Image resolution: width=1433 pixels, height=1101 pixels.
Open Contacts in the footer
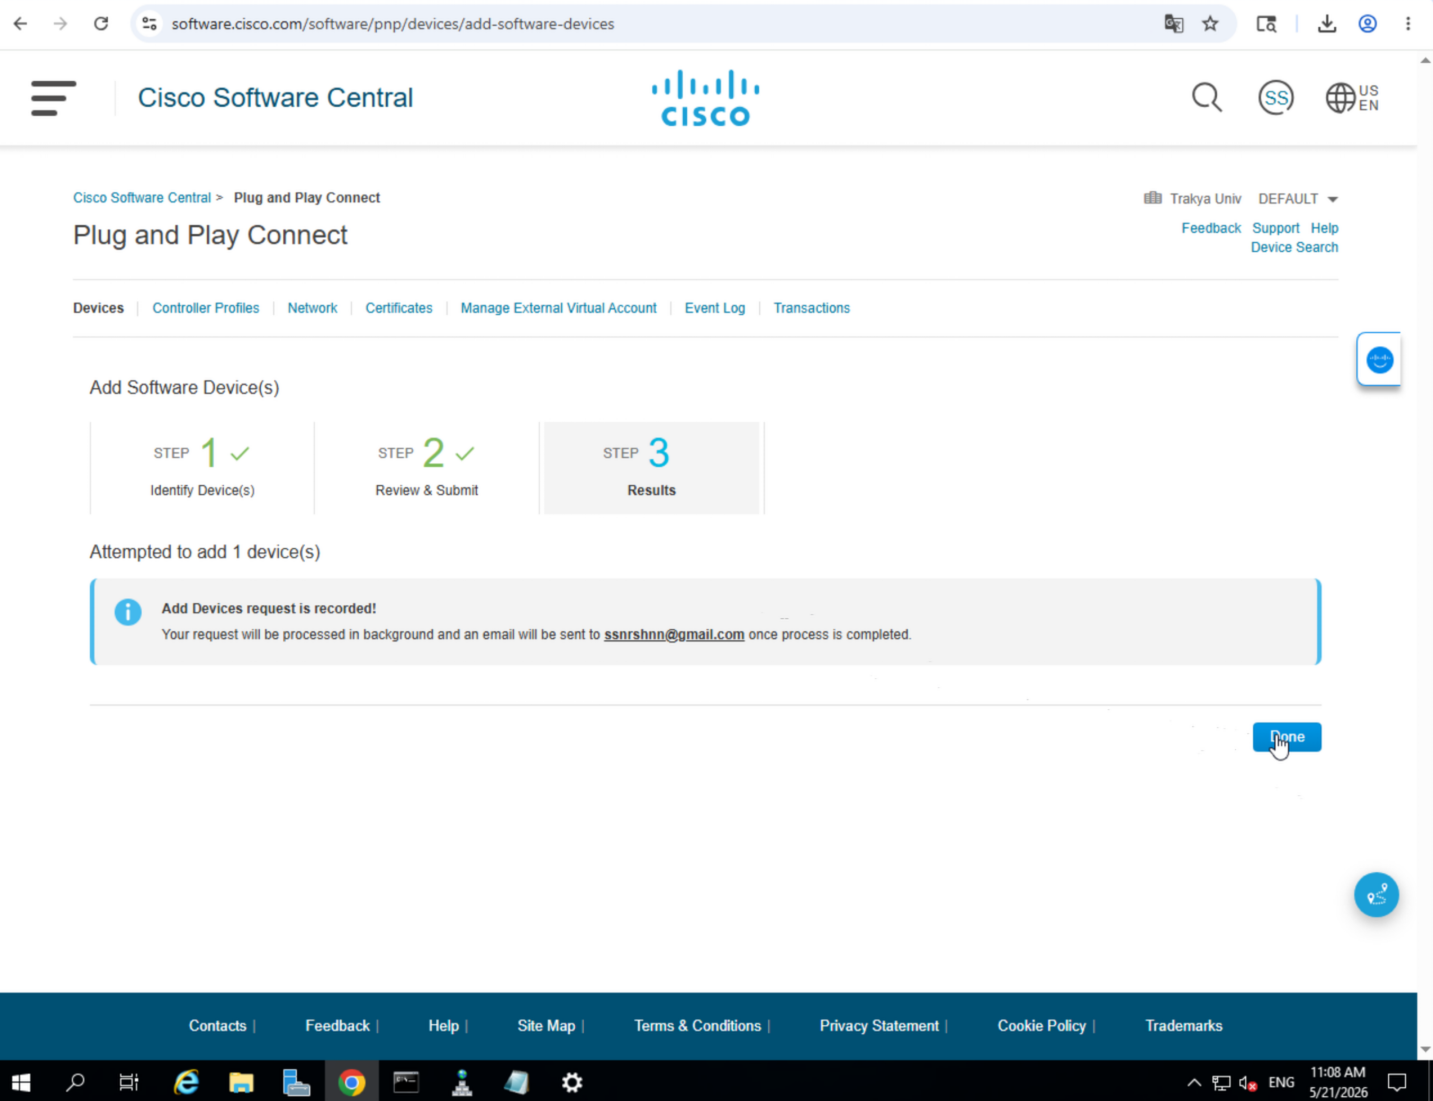217,1026
